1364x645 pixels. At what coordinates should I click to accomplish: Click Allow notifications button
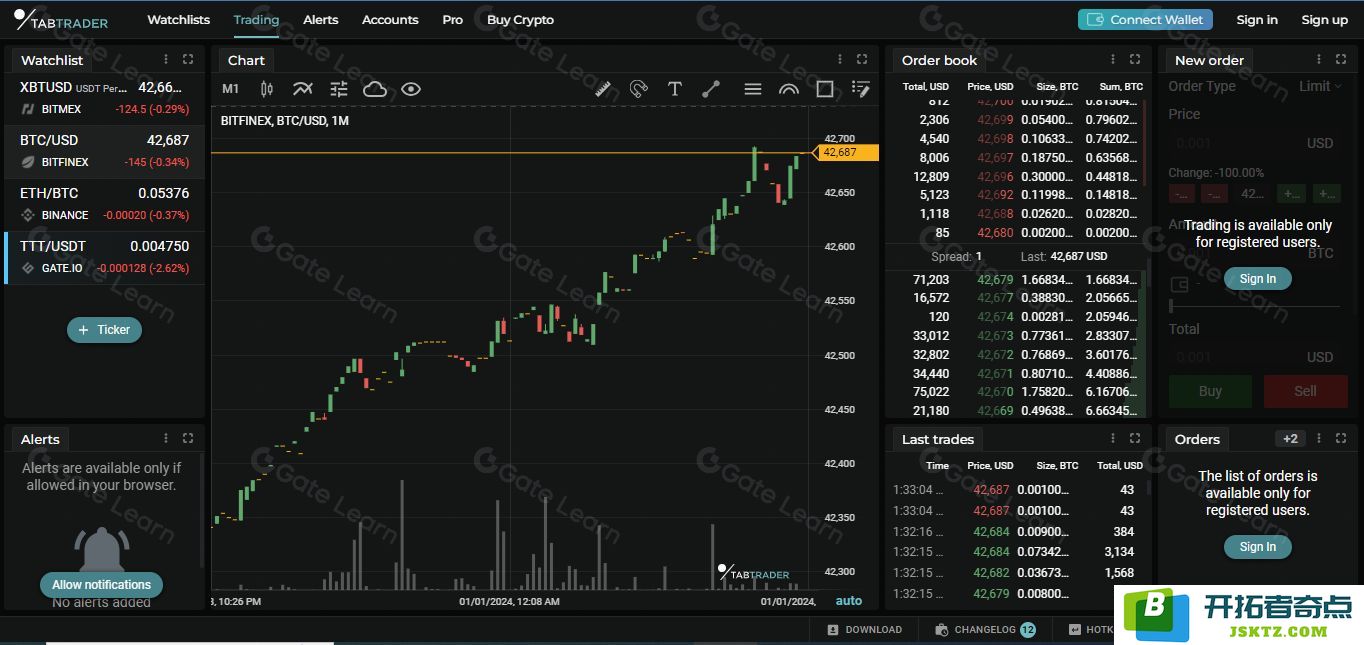pyautogui.click(x=101, y=585)
